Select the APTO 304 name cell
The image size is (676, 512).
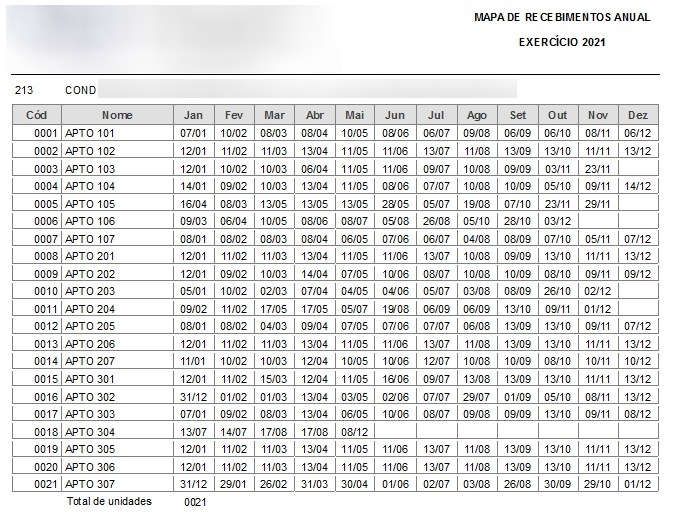[x=90, y=432]
